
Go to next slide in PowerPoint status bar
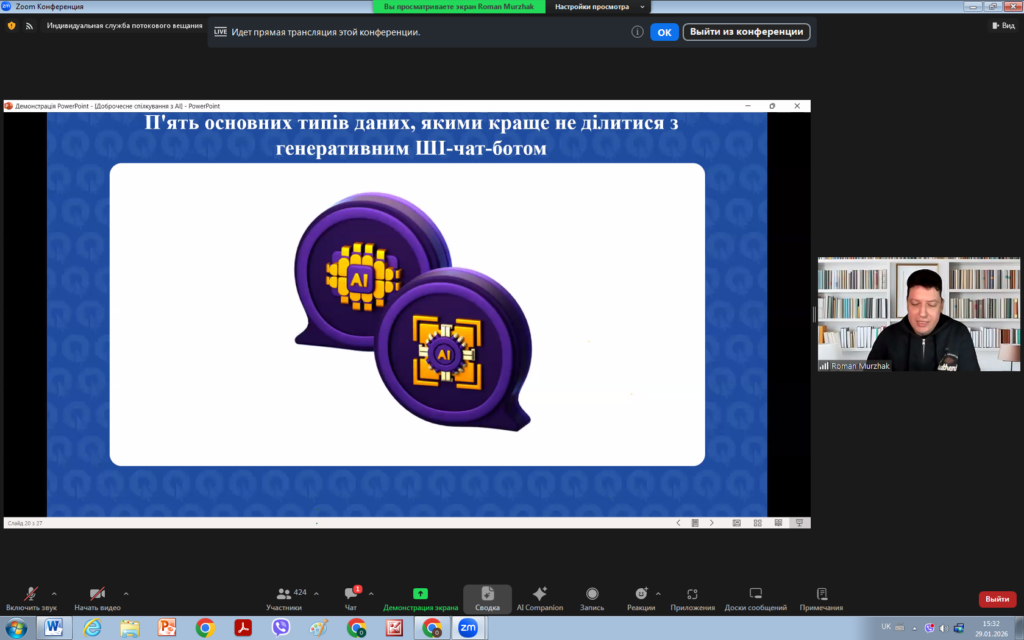pos(711,522)
